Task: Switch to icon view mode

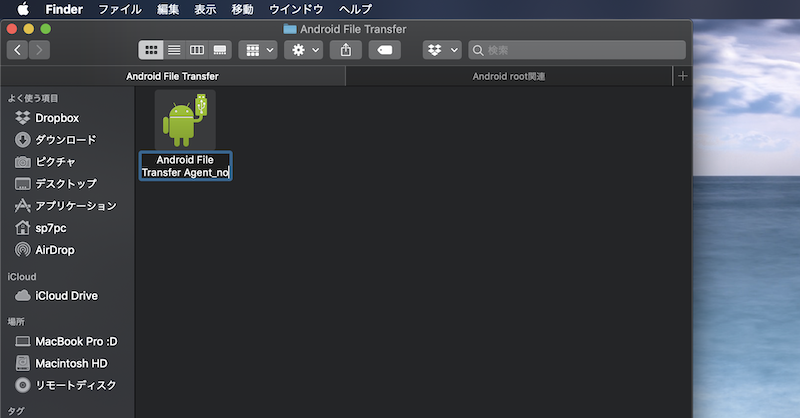Action: tap(151, 49)
